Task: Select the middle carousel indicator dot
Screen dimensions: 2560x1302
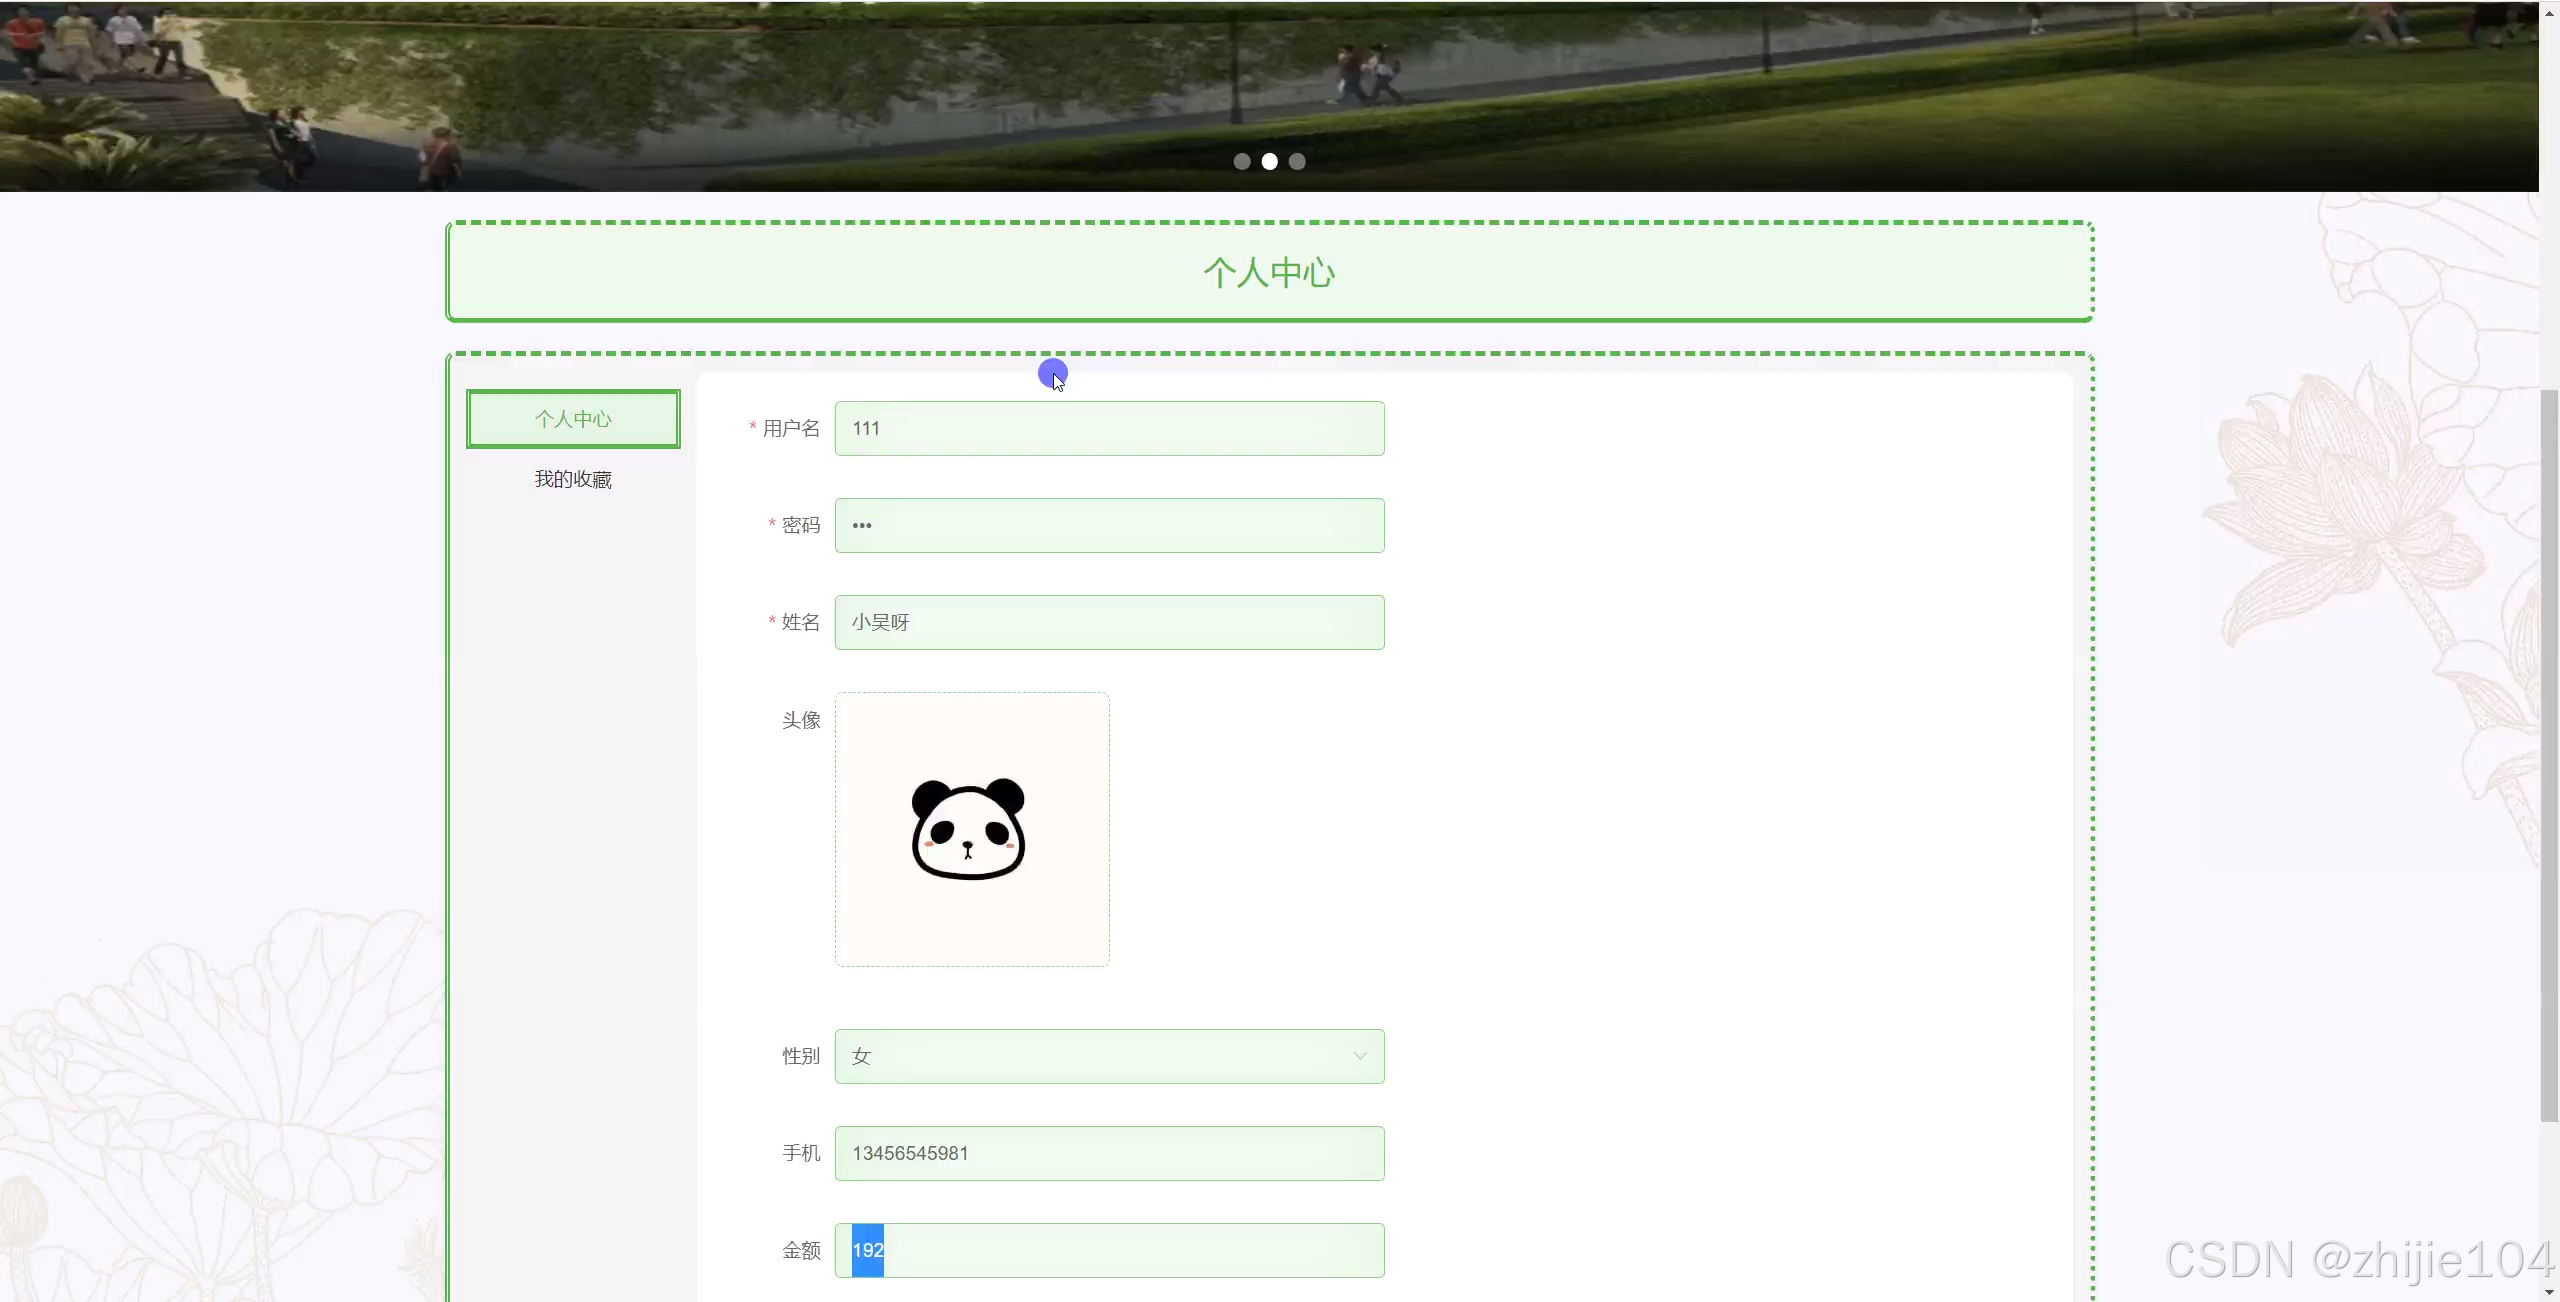Action: tap(1269, 161)
